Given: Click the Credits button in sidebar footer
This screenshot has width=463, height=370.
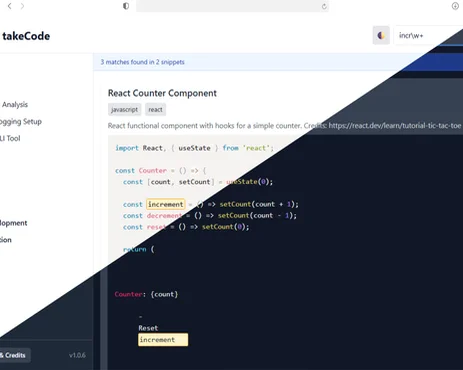Looking at the screenshot, I should (15, 355).
